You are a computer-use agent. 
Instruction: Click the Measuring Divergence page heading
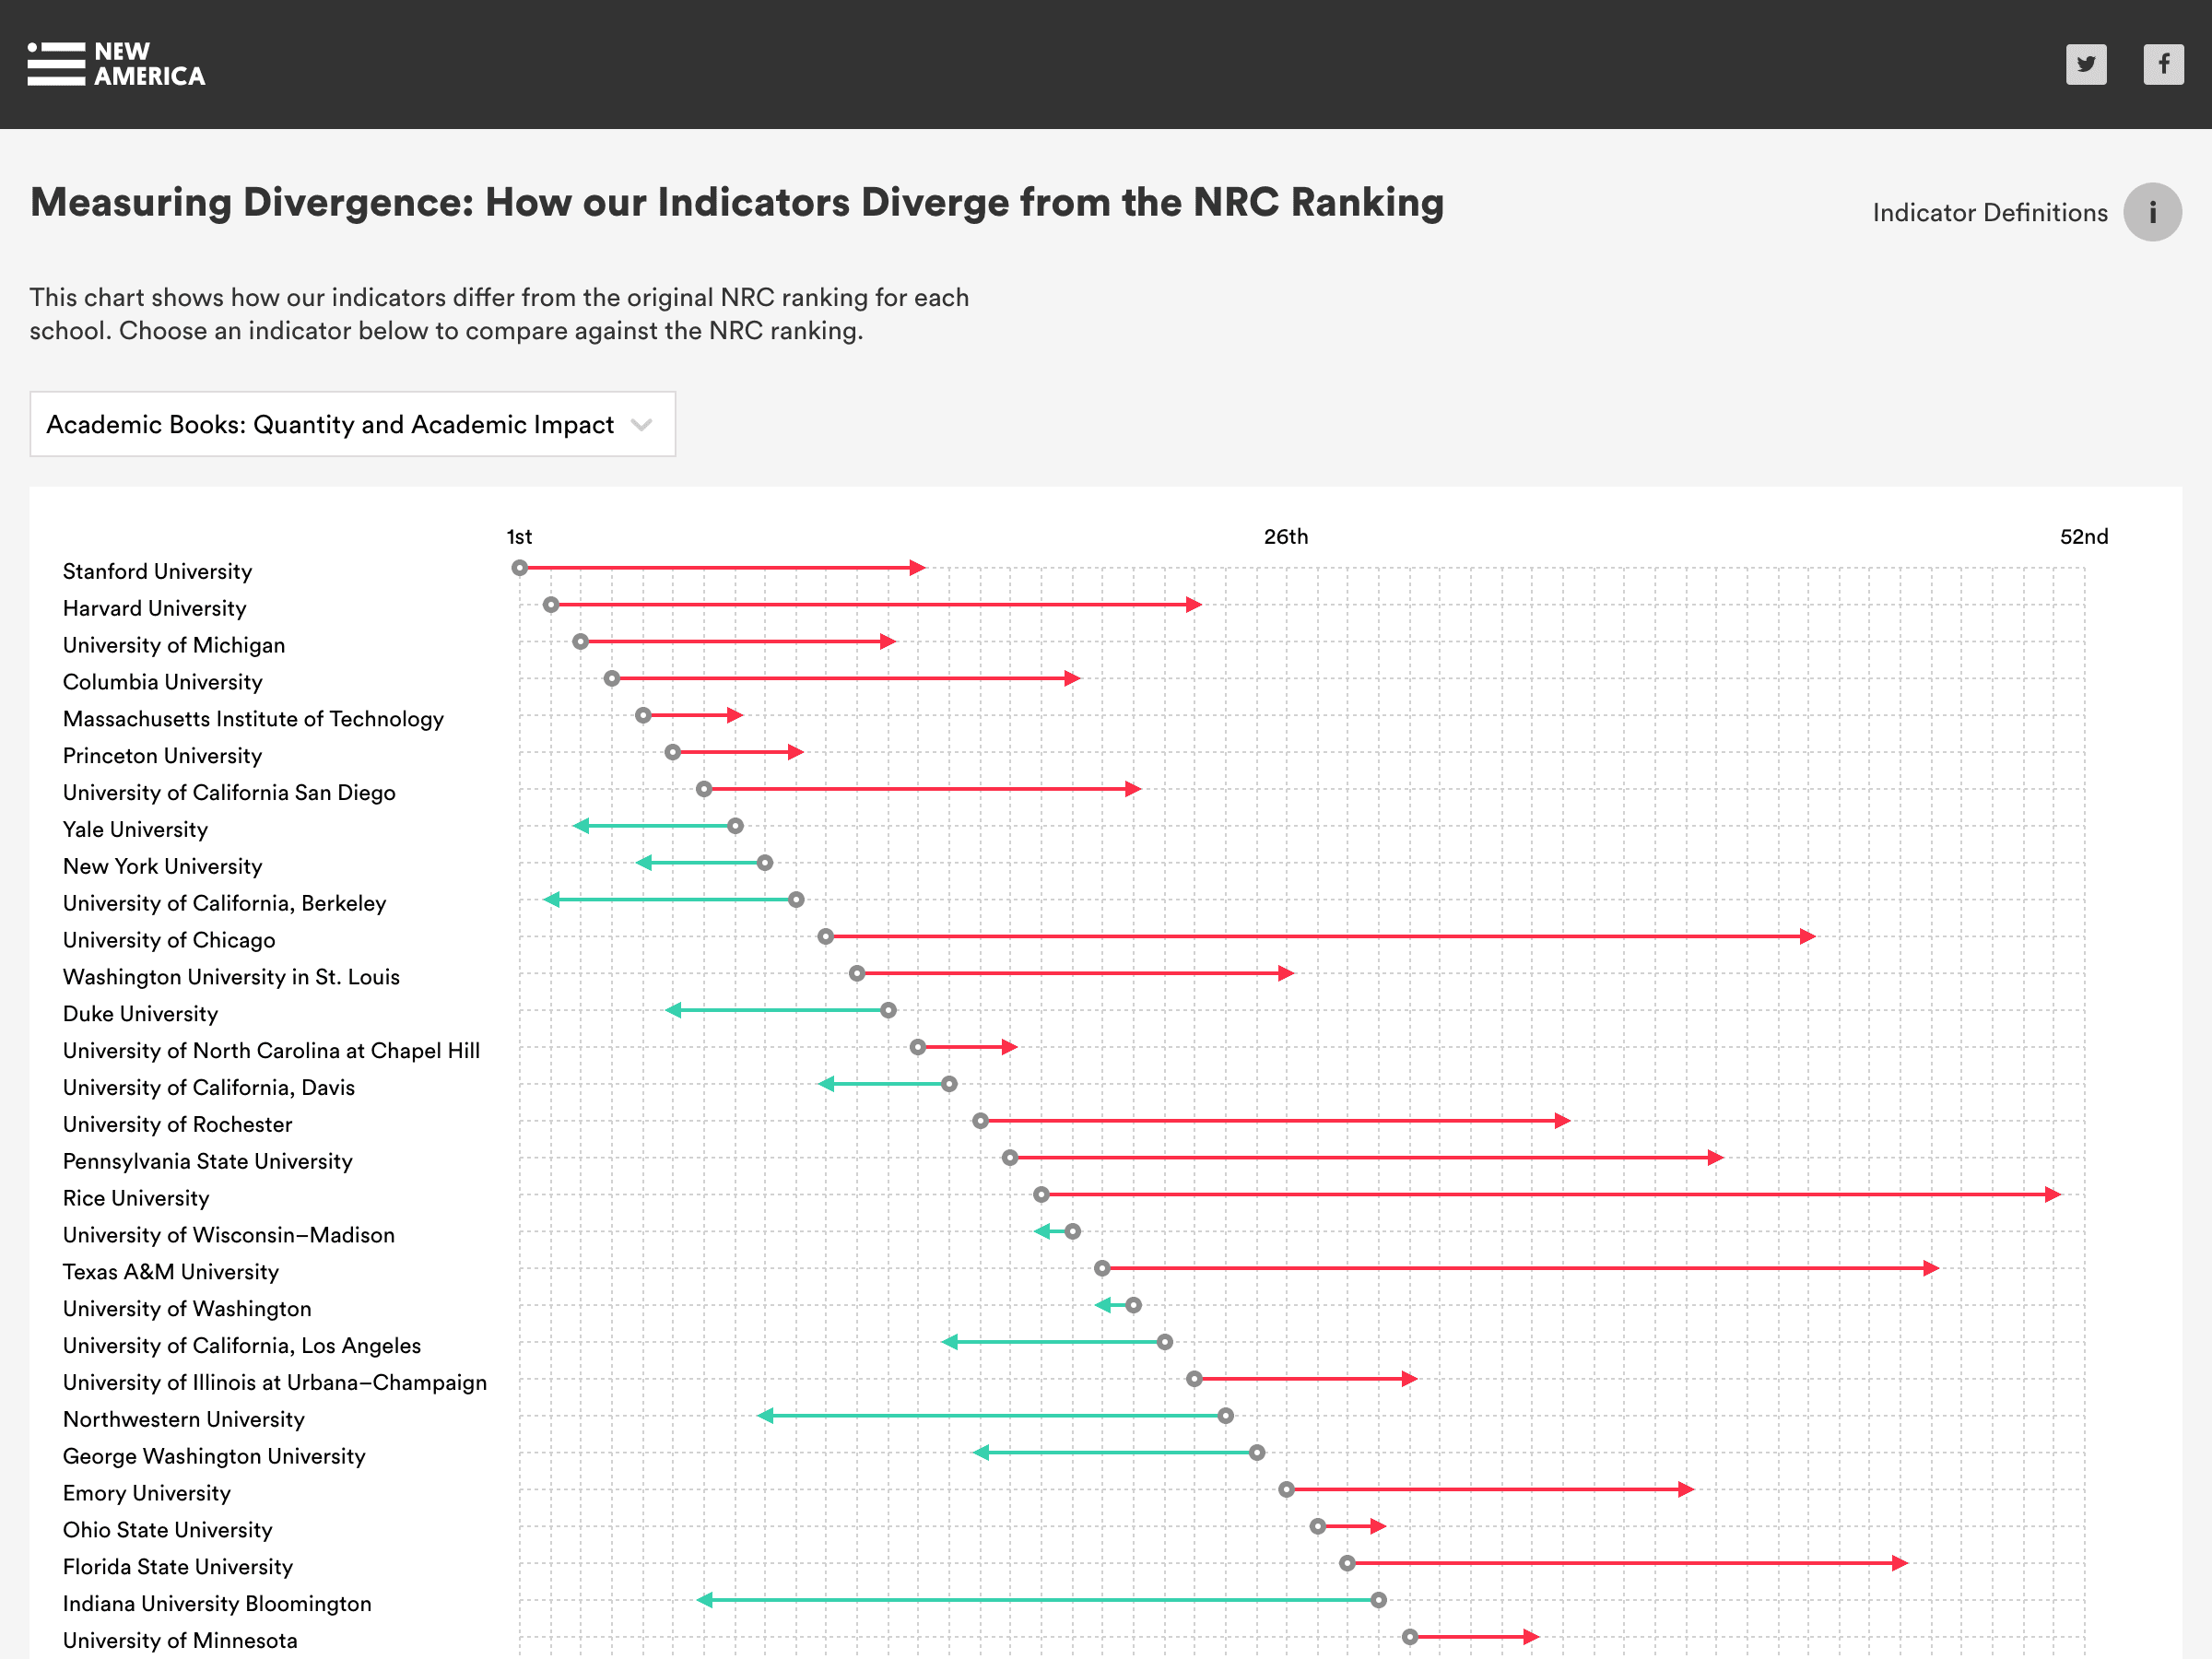pos(737,203)
